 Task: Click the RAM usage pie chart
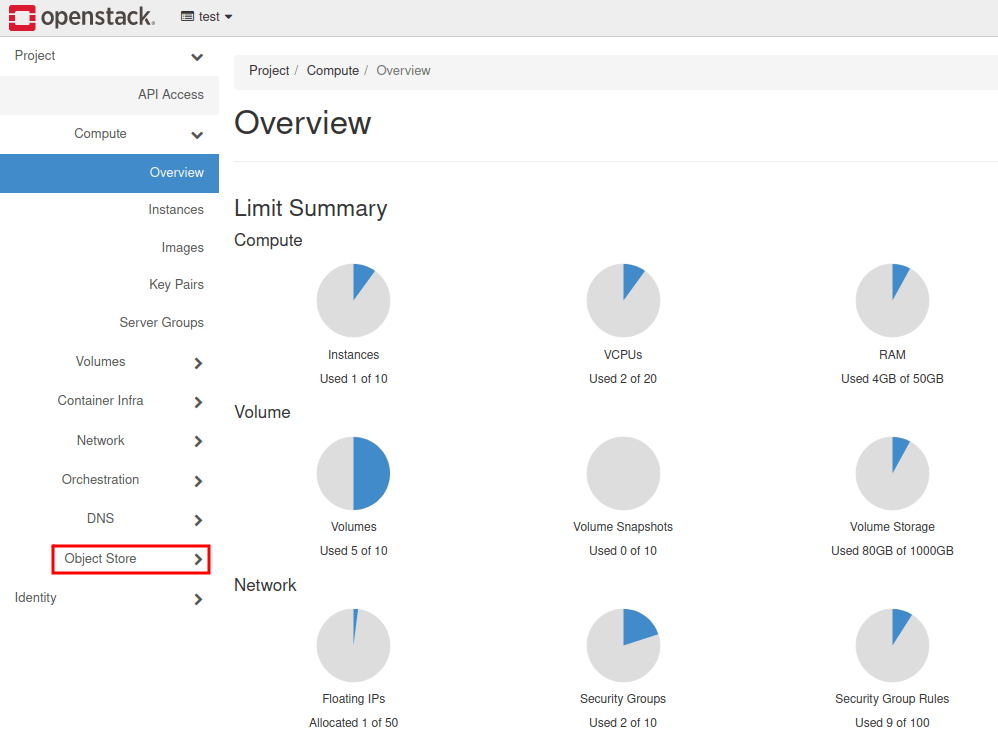892,301
